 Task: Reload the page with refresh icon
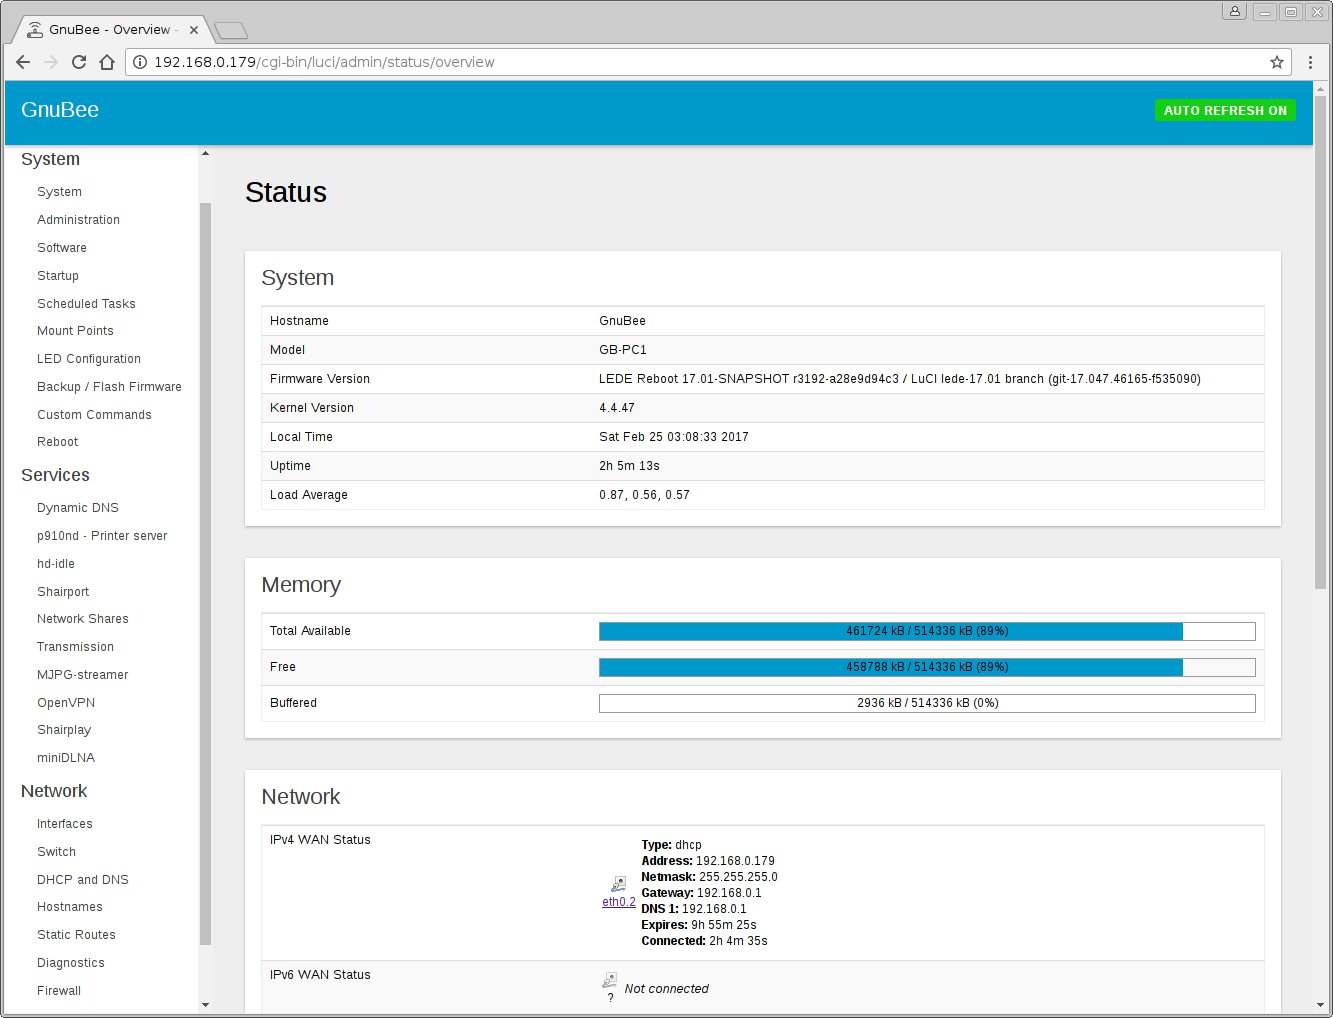[x=79, y=62]
